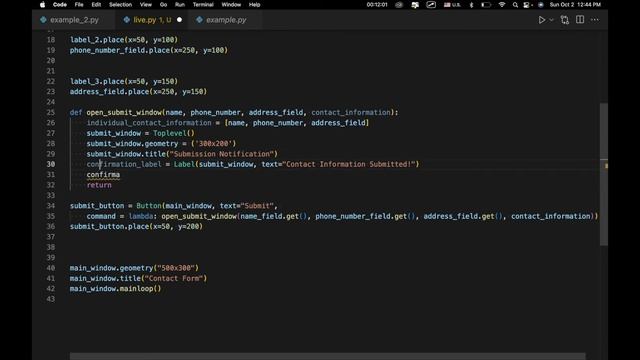The height and width of the screenshot is (360, 640).
Task: Click 'individual_contact_information' on line 26
Action: [x=149, y=123]
